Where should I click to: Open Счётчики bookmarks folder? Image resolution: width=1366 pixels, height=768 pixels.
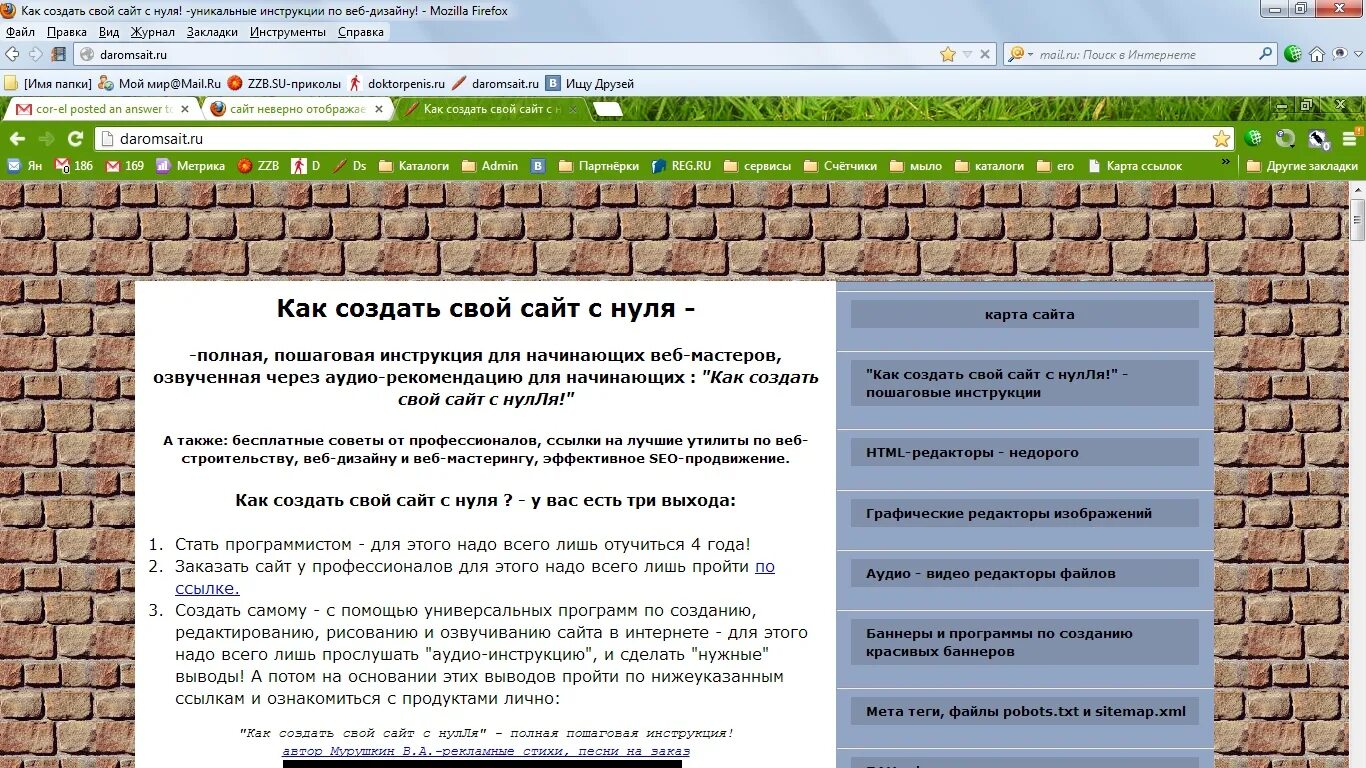pyautogui.click(x=839, y=166)
